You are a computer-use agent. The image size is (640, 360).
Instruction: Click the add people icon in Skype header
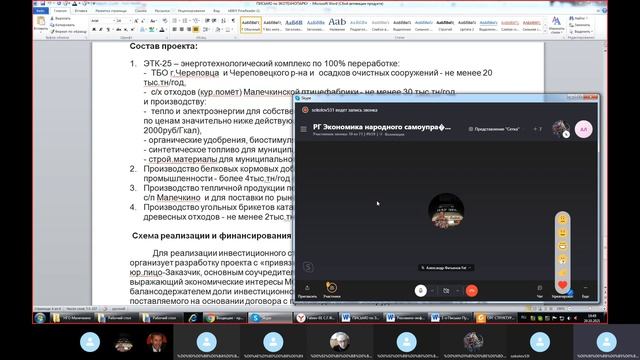click(x=538, y=129)
